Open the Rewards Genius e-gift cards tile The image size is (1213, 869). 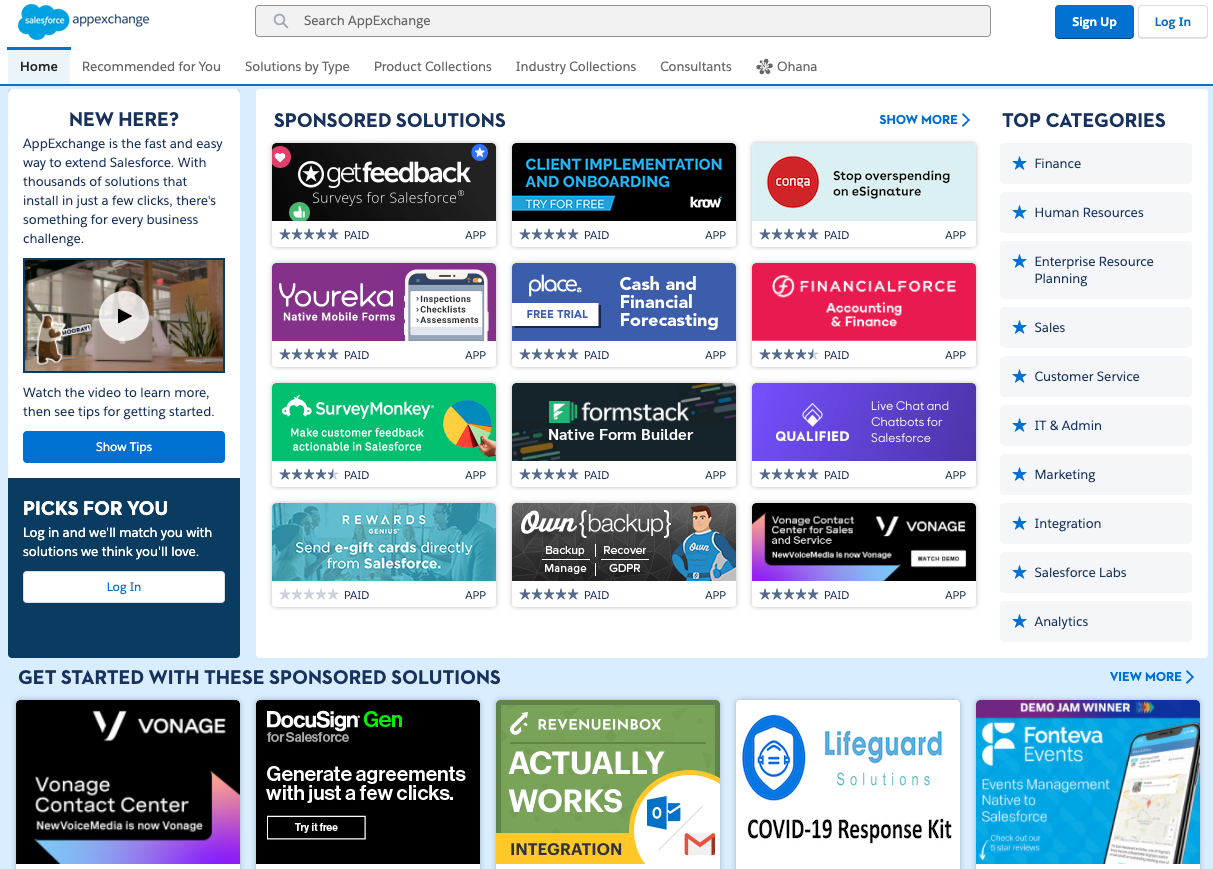(384, 555)
